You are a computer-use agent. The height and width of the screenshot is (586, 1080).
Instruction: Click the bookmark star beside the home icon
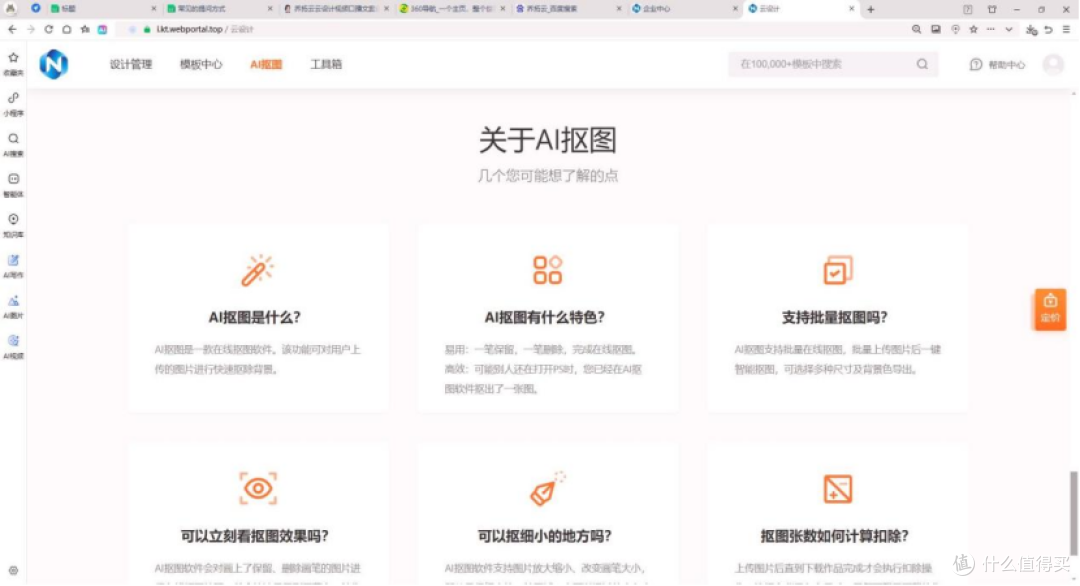(85, 30)
